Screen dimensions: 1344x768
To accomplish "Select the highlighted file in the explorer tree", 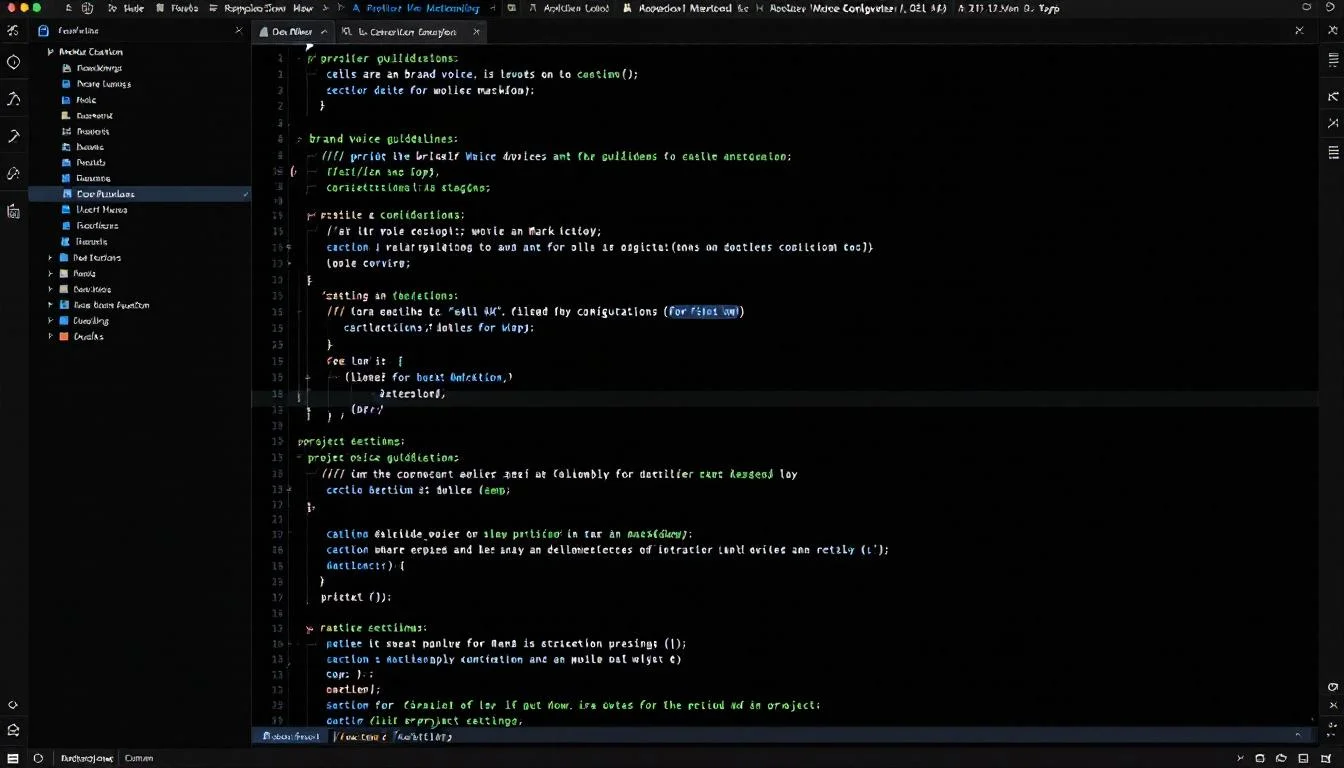I will tap(105, 194).
